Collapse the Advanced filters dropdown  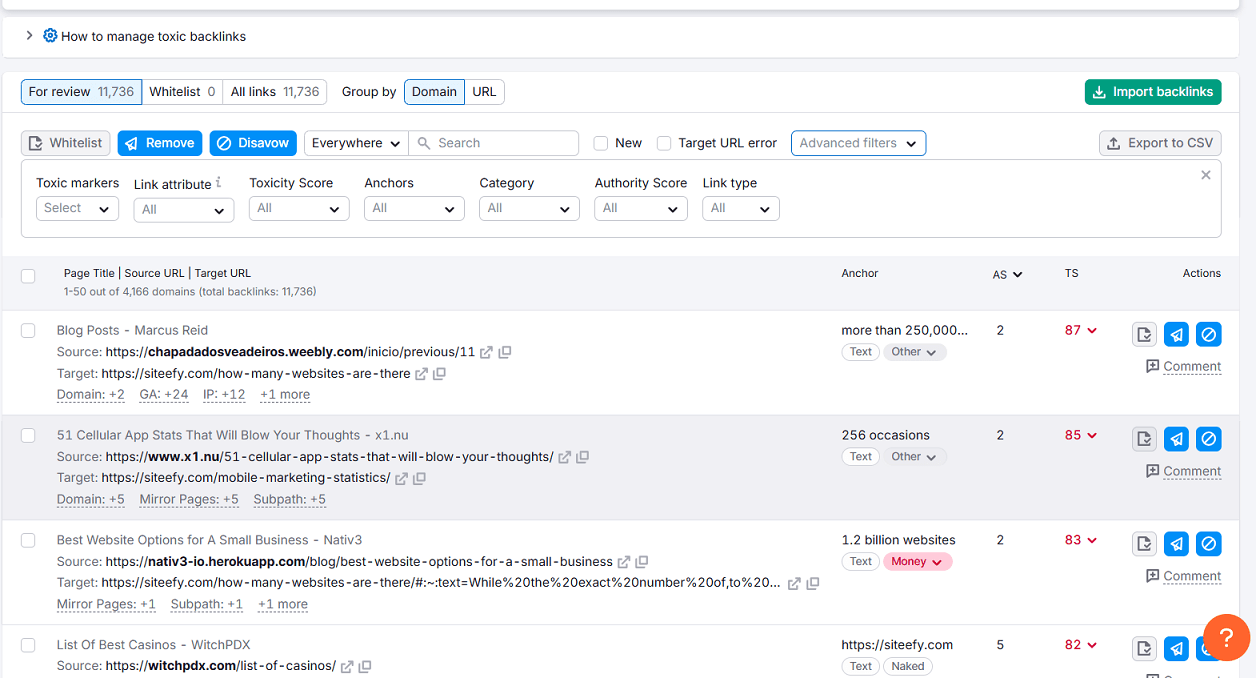coord(858,143)
